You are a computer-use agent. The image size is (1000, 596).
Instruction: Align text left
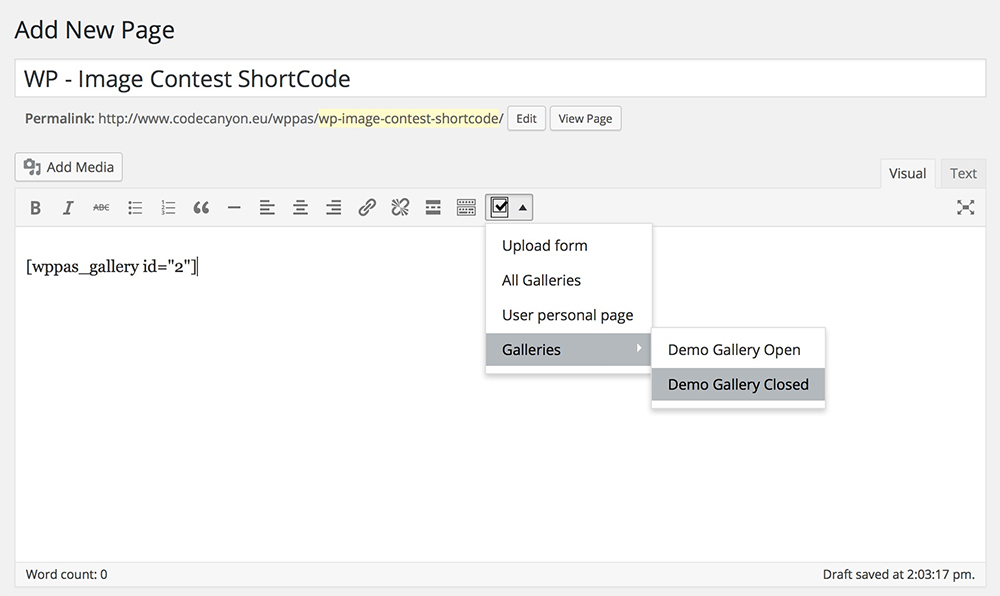tap(267, 208)
